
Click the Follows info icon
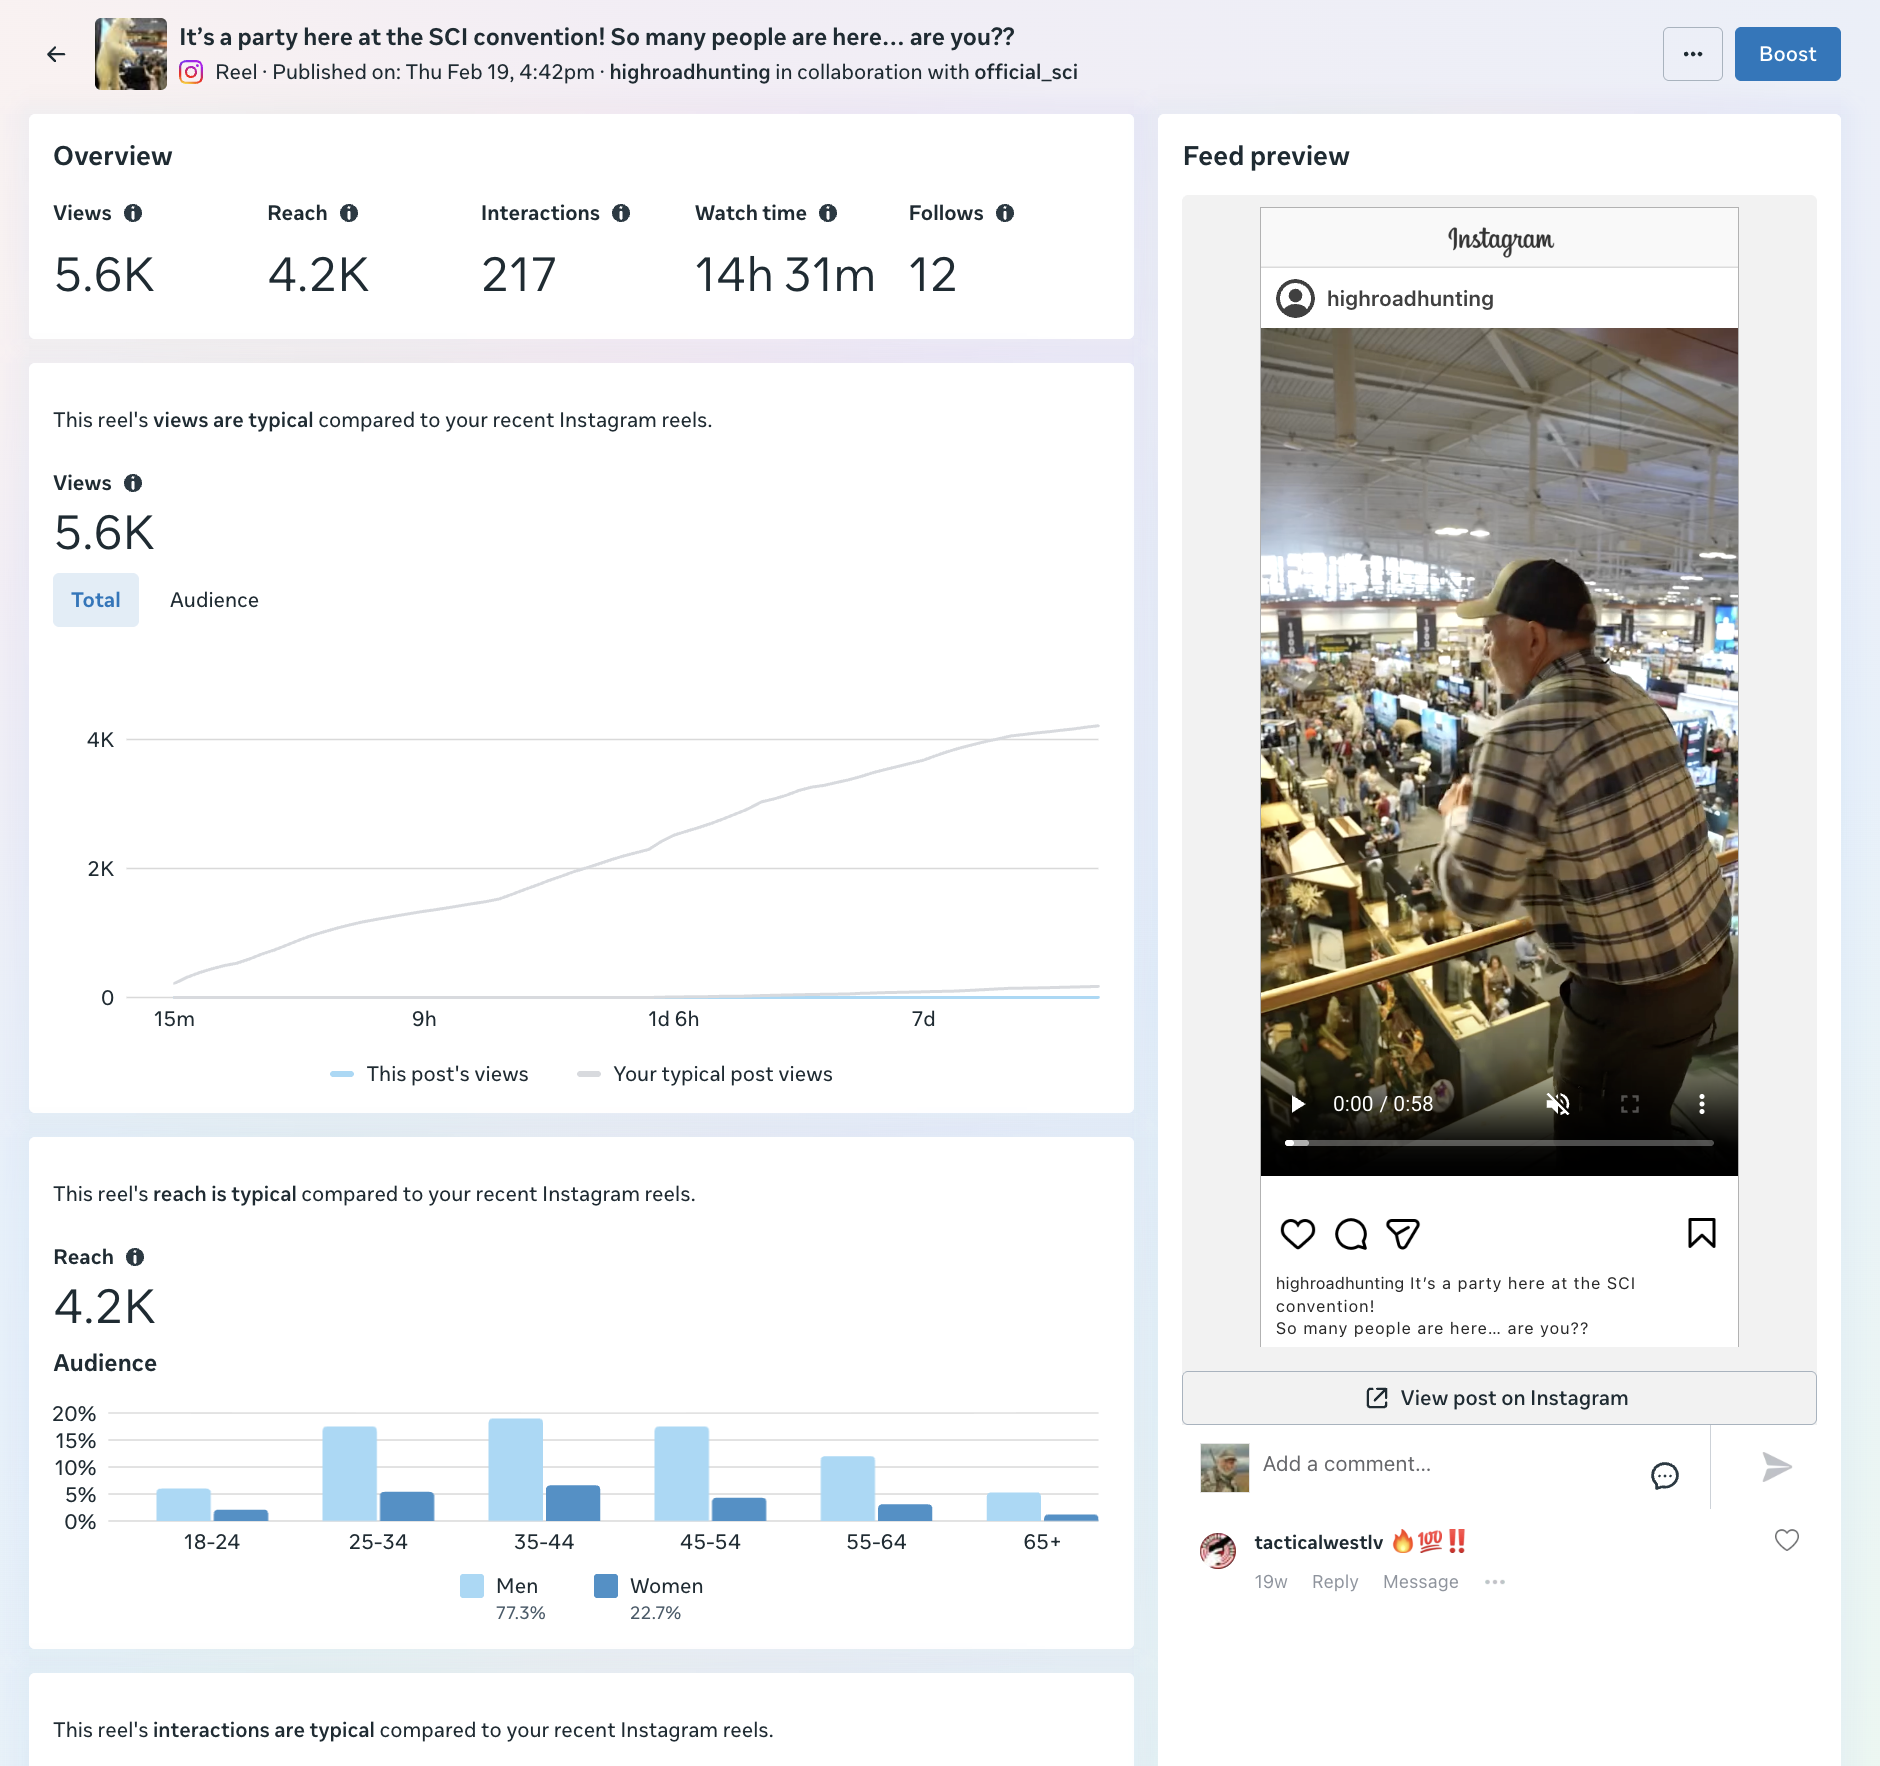tap(1005, 213)
